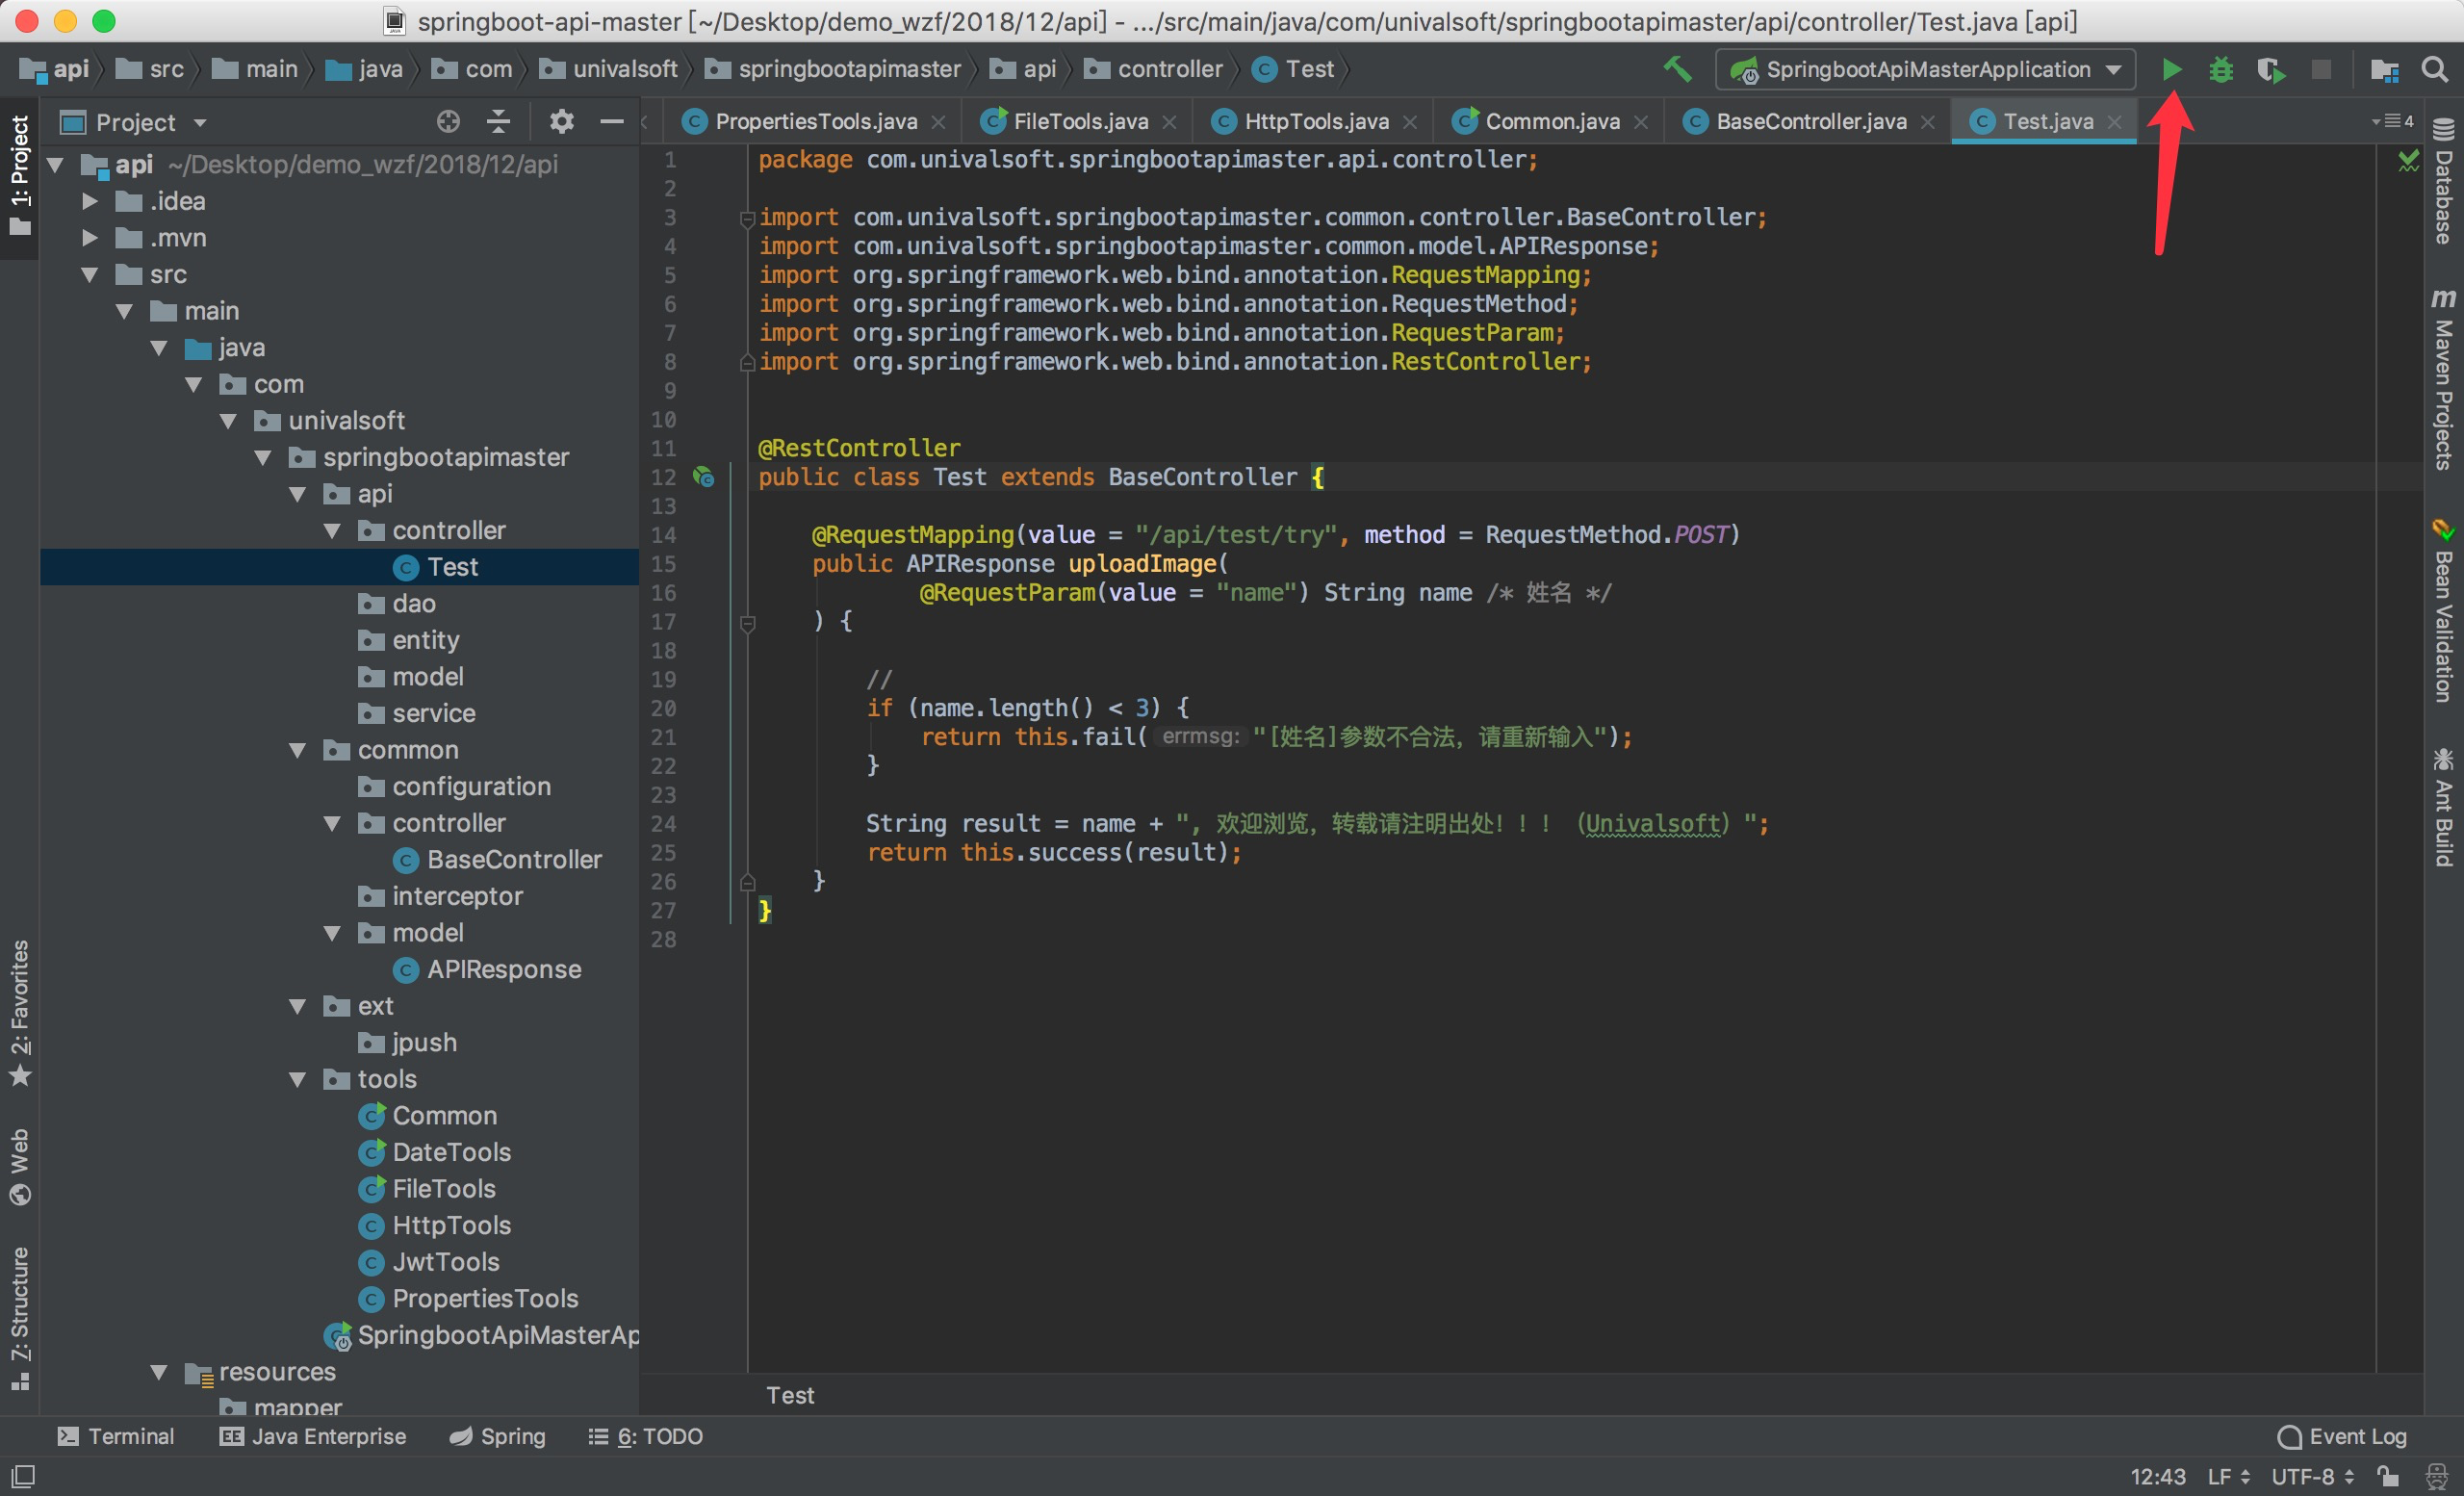2464x1496 pixels.
Task: Open the 6: TODO tool window
Action: pyautogui.click(x=646, y=1436)
